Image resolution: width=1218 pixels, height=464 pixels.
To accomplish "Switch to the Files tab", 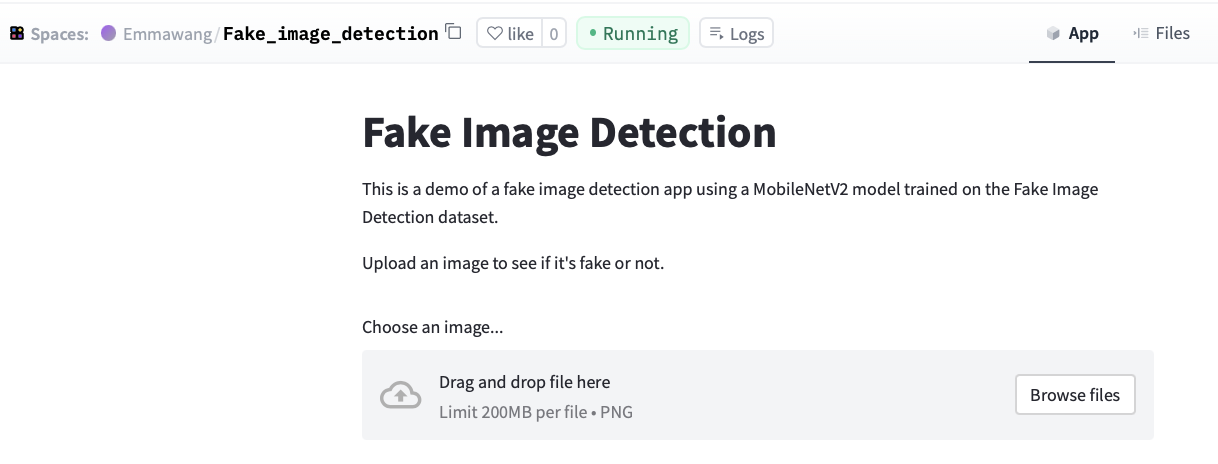I will click(1161, 33).
